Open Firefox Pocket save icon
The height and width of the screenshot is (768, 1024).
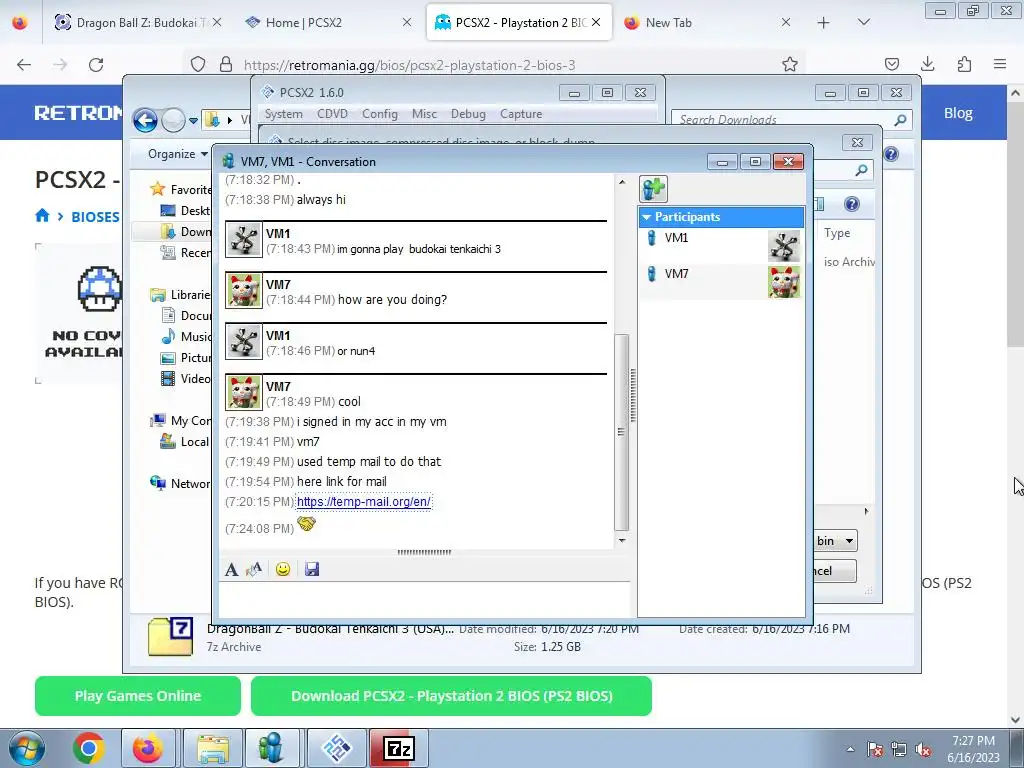coord(891,64)
